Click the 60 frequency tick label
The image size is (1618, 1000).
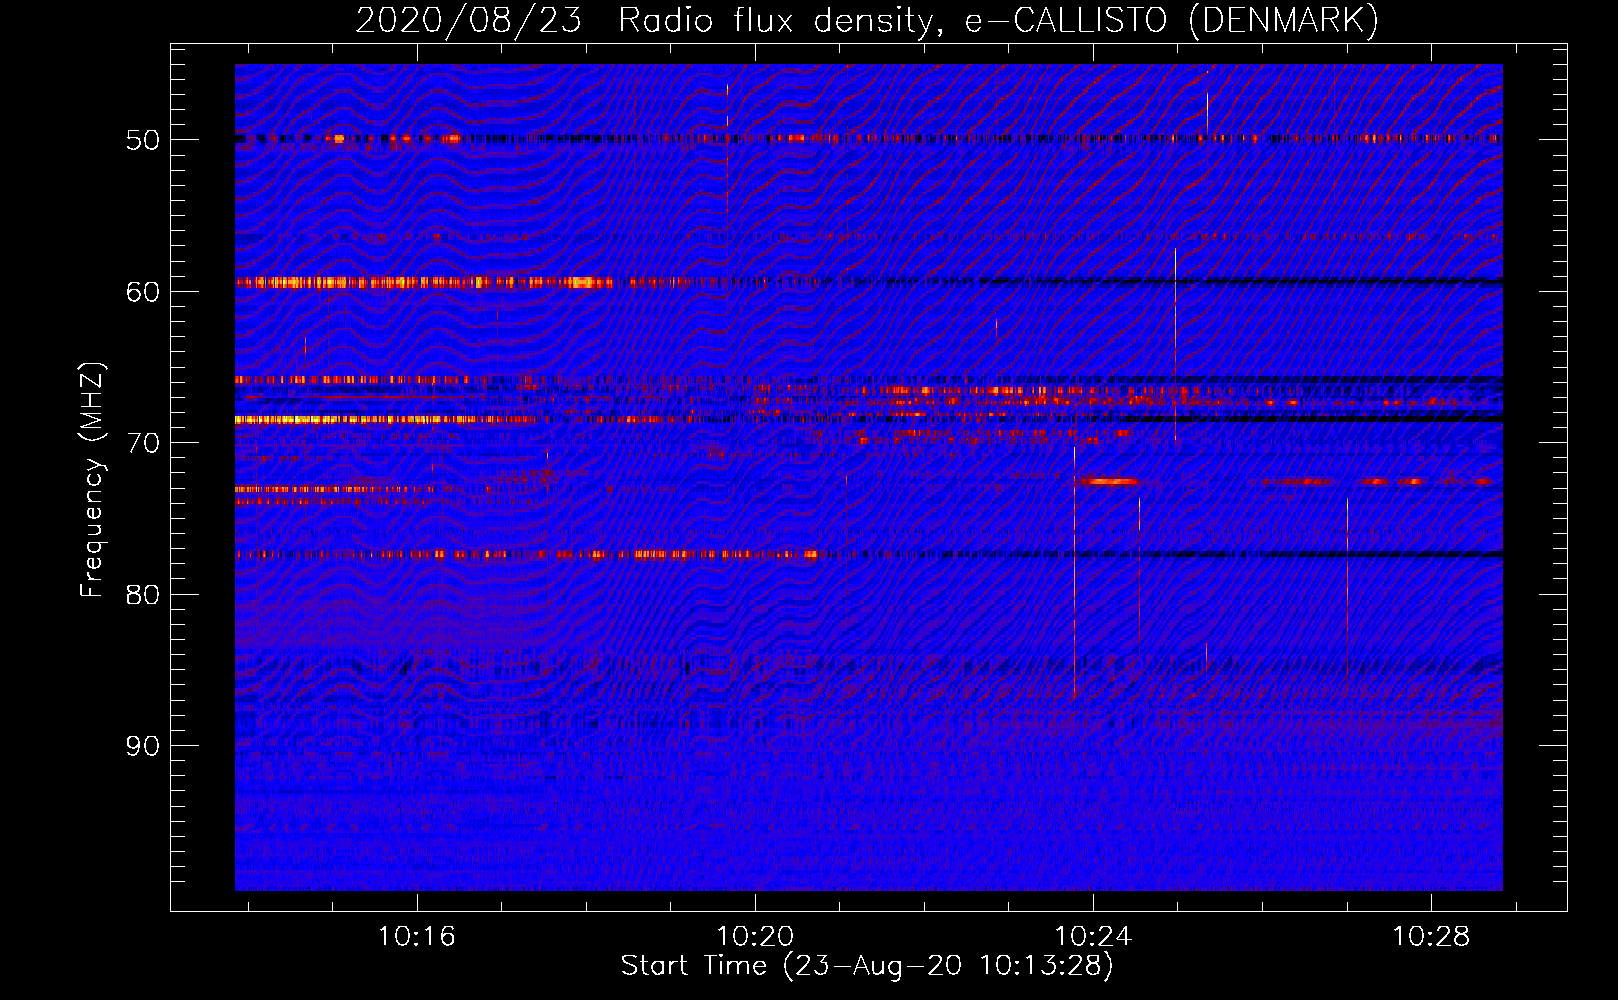pyautogui.click(x=143, y=292)
